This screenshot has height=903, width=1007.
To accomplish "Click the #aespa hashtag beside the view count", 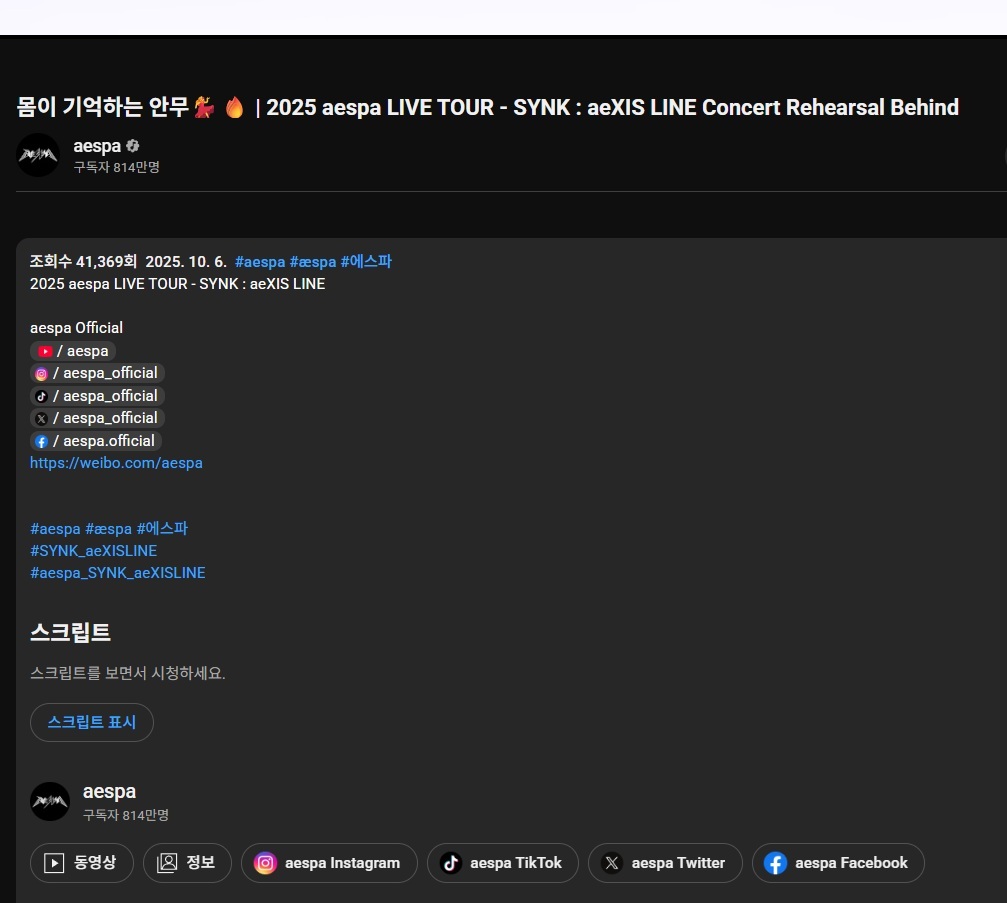I will tap(259, 262).
